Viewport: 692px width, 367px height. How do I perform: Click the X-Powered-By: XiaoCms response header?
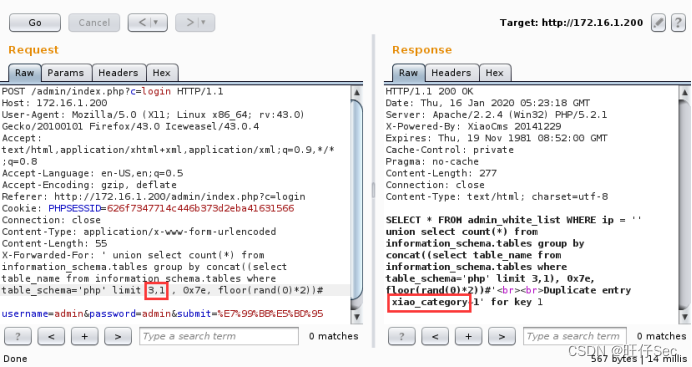click(473, 126)
